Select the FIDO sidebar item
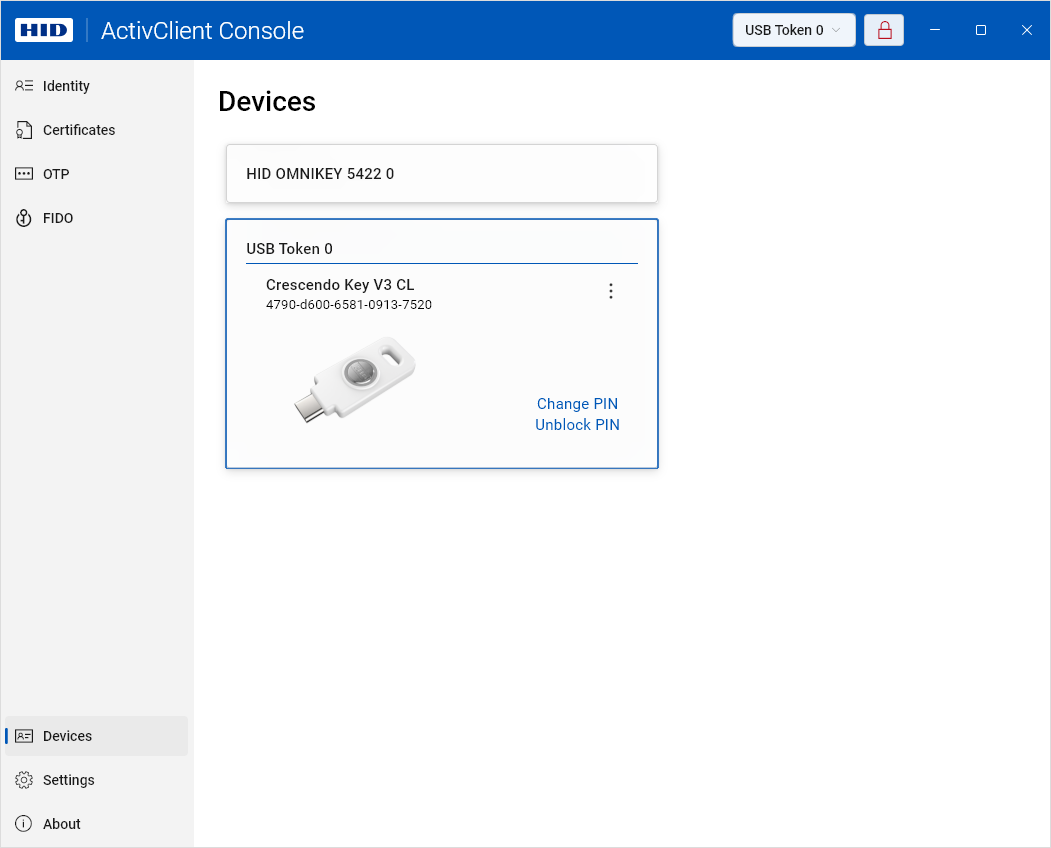 point(58,218)
